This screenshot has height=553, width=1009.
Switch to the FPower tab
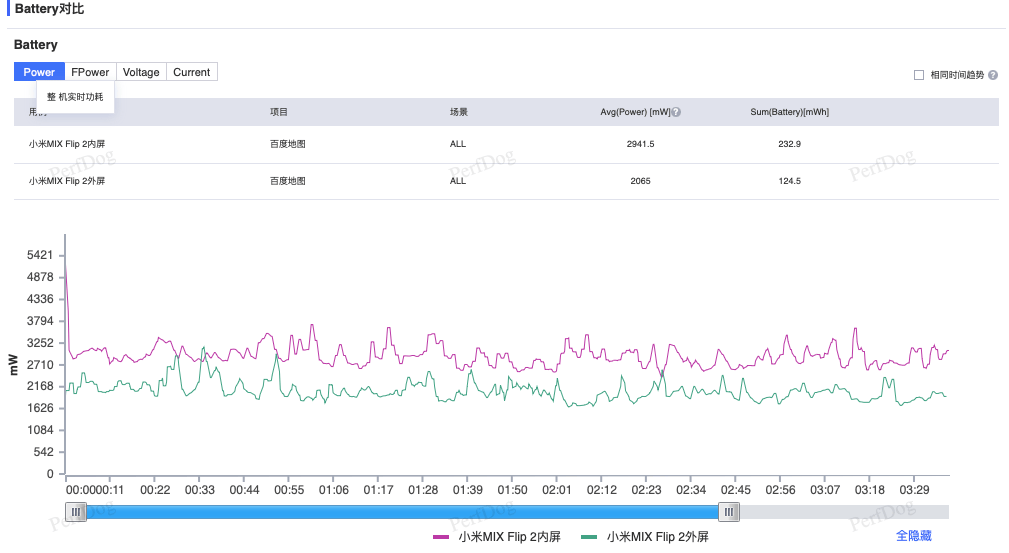coord(90,72)
